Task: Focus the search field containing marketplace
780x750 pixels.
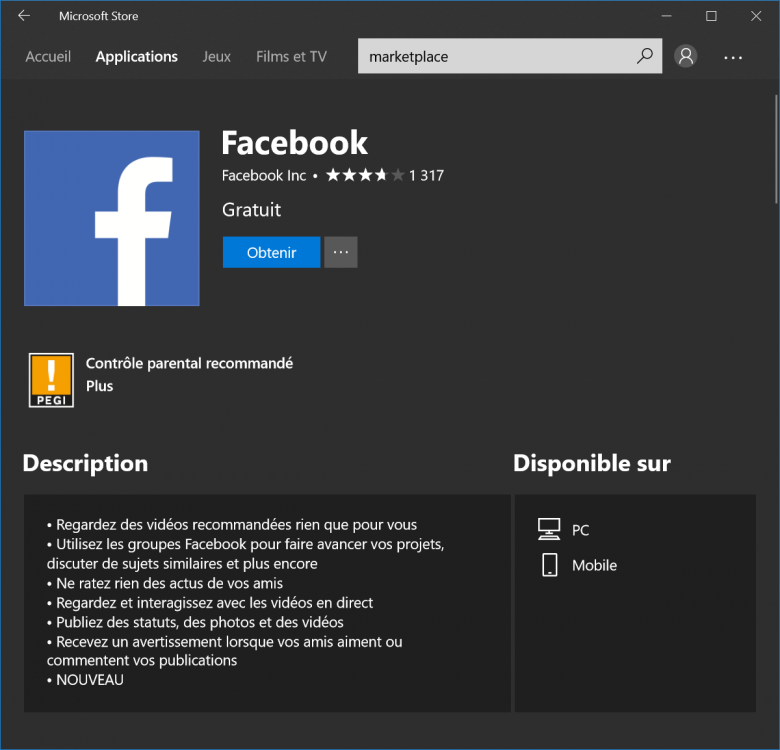Action: [495, 57]
